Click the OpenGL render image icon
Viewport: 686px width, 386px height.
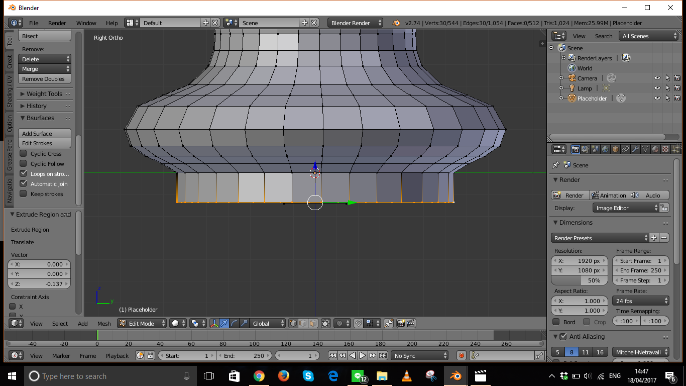point(401,323)
